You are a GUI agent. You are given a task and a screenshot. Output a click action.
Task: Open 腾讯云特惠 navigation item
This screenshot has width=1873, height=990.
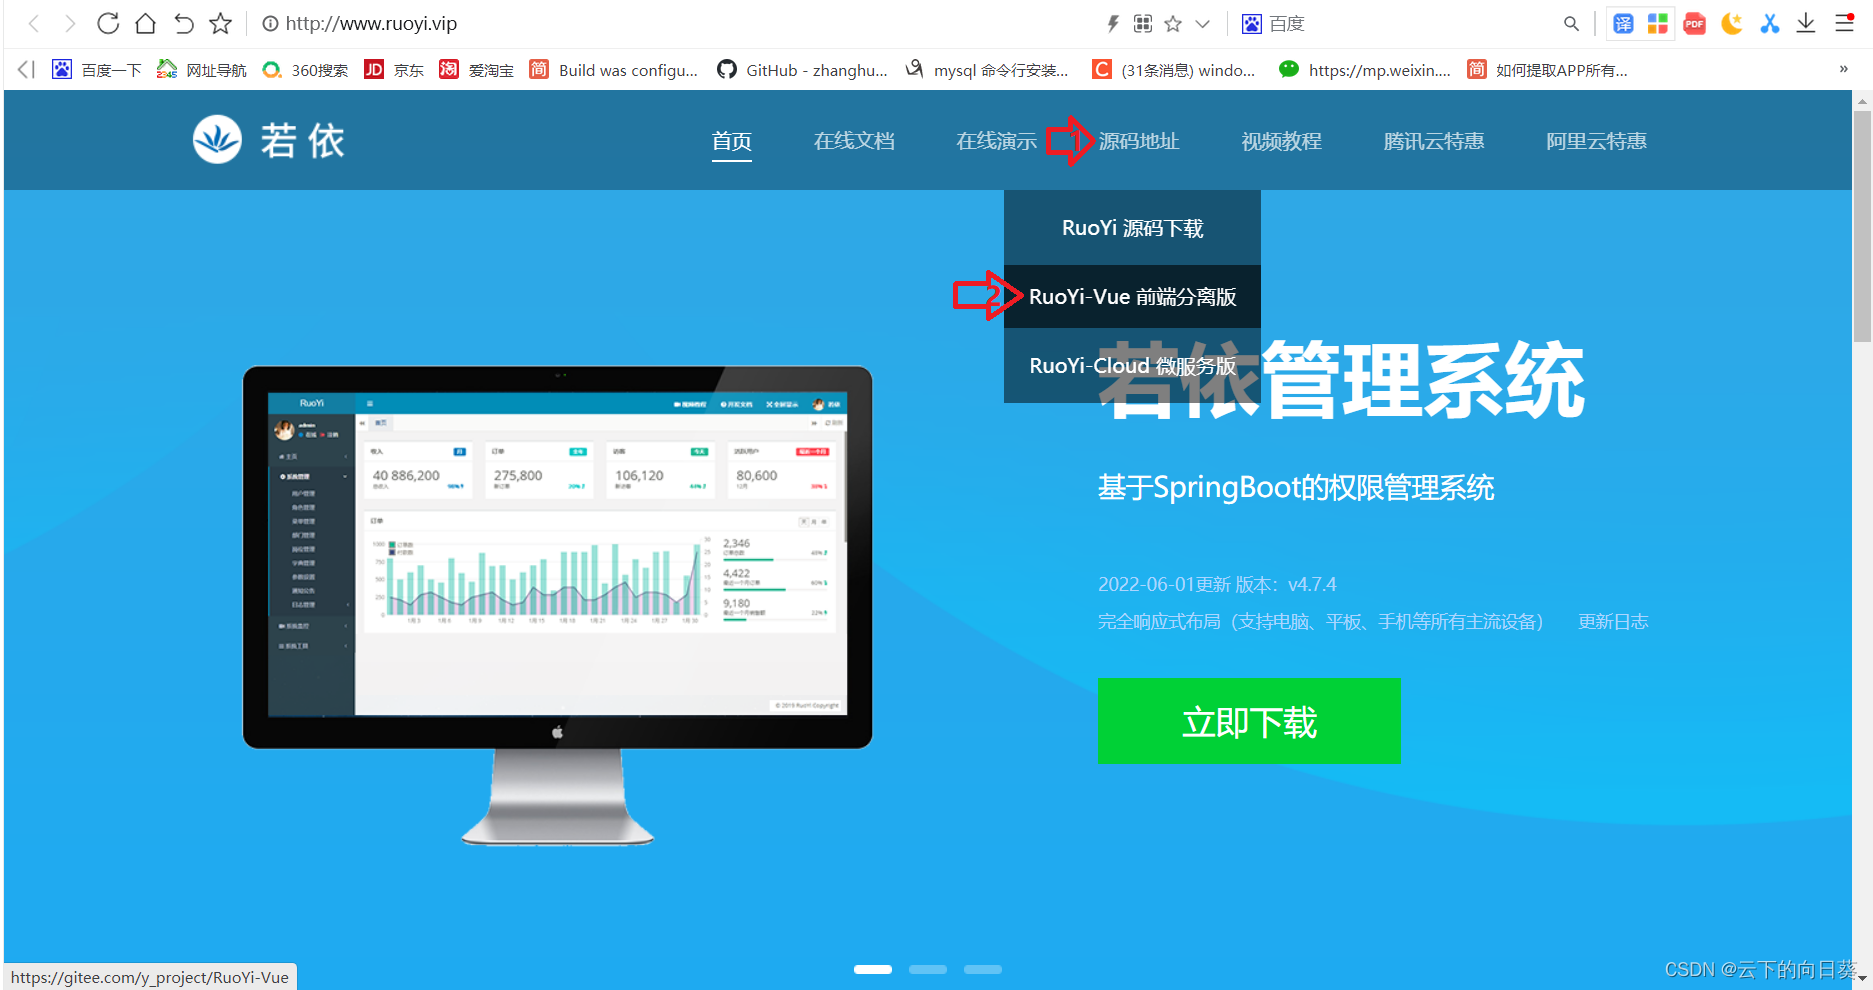(x=1434, y=141)
